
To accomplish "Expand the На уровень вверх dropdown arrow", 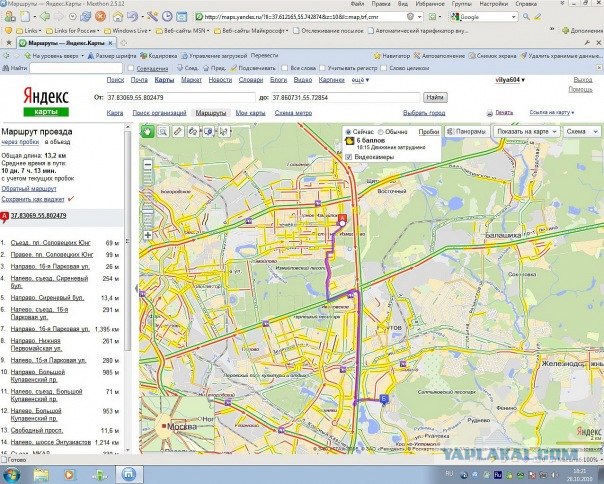I will coord(82,56).
